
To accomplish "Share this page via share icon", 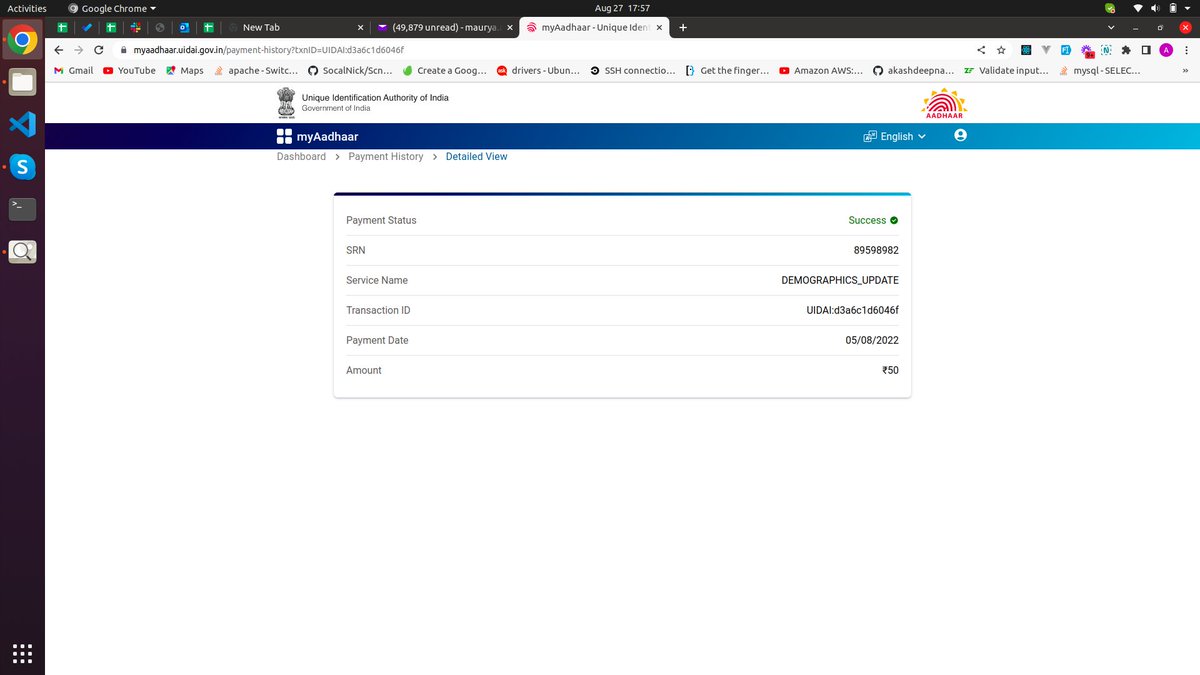I will tap(980, 49).
